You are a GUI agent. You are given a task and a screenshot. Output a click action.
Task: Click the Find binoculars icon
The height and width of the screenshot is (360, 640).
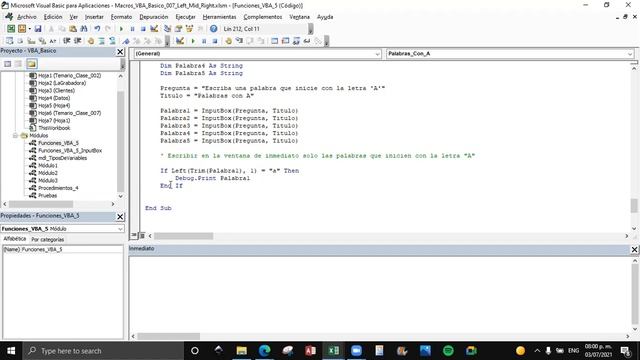[84, 29]
